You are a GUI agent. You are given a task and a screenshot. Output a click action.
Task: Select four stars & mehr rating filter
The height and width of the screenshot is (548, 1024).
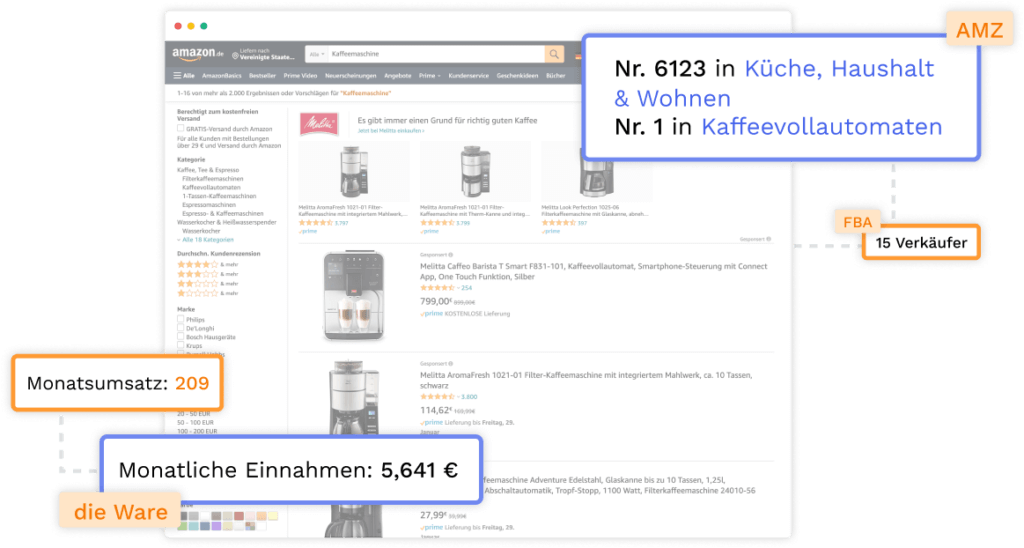coord(208,265)
